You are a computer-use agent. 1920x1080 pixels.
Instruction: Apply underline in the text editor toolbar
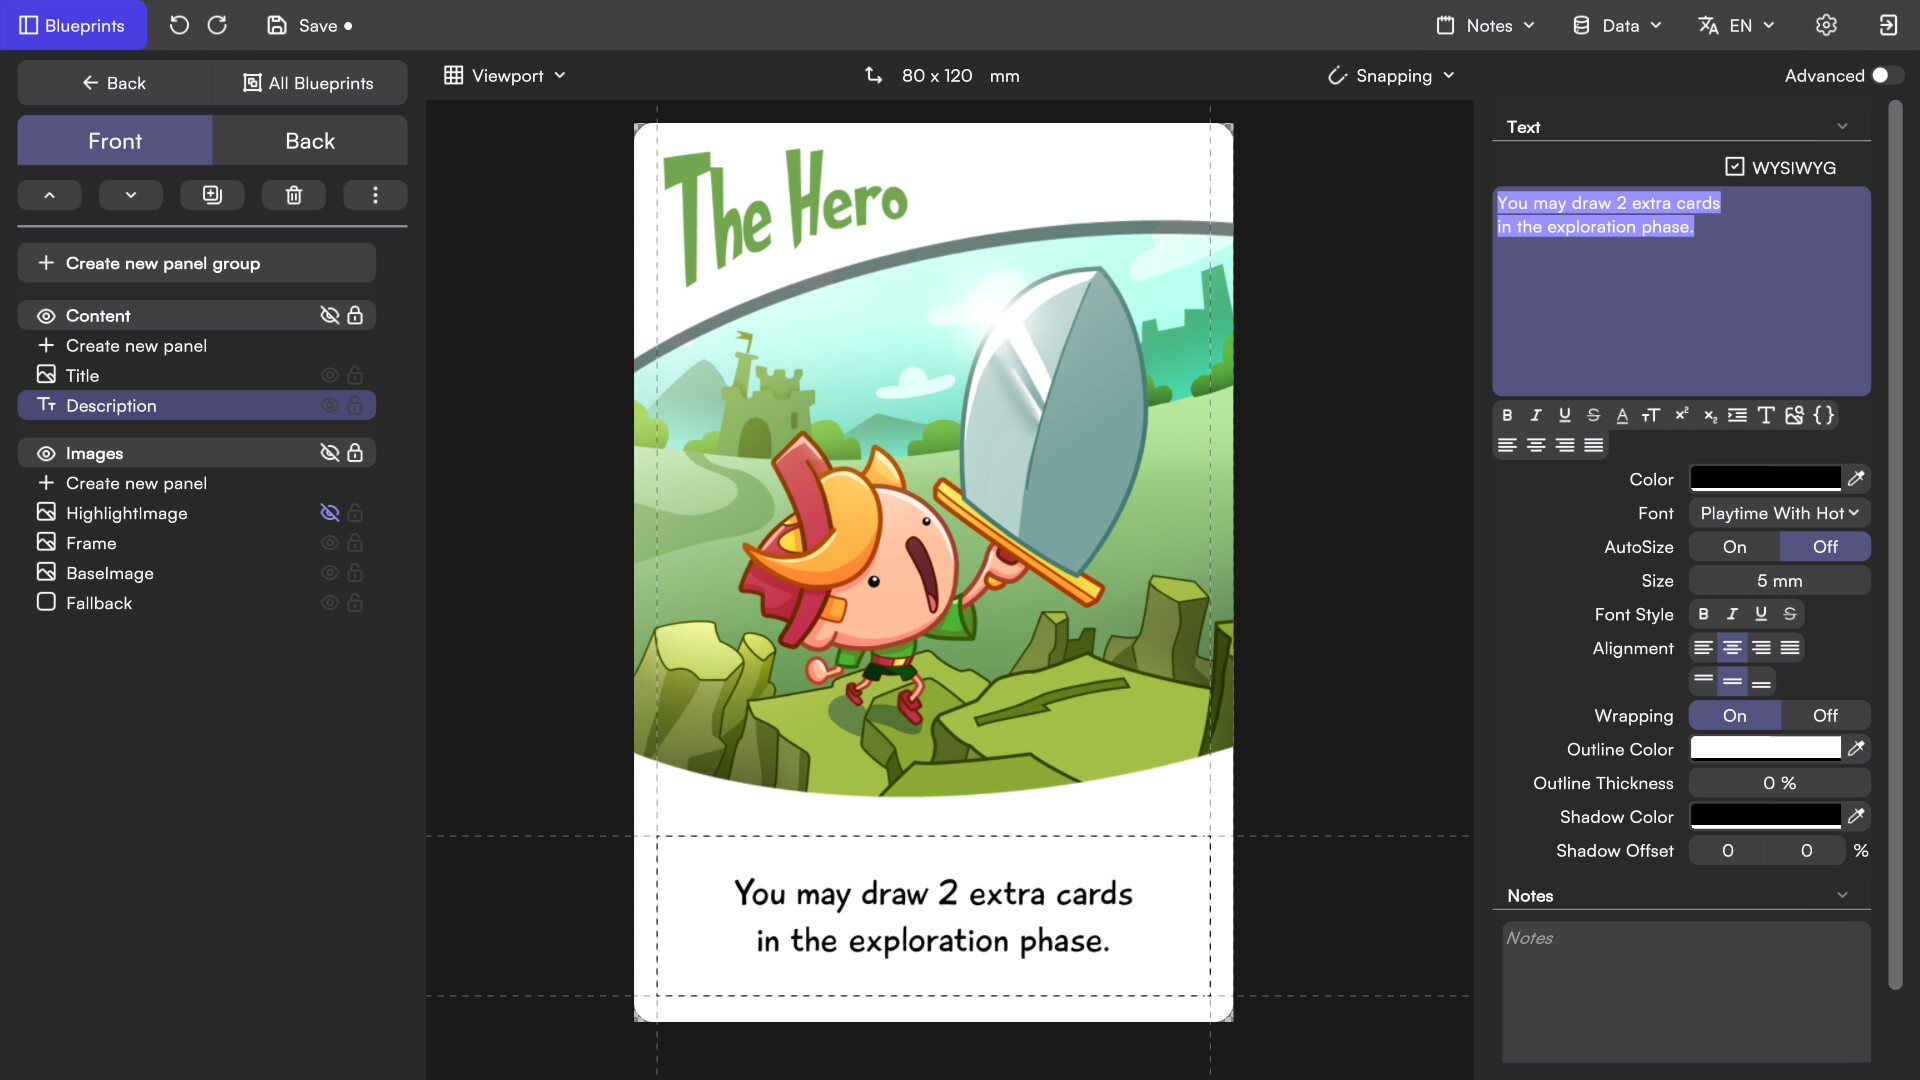(1565, 415)
